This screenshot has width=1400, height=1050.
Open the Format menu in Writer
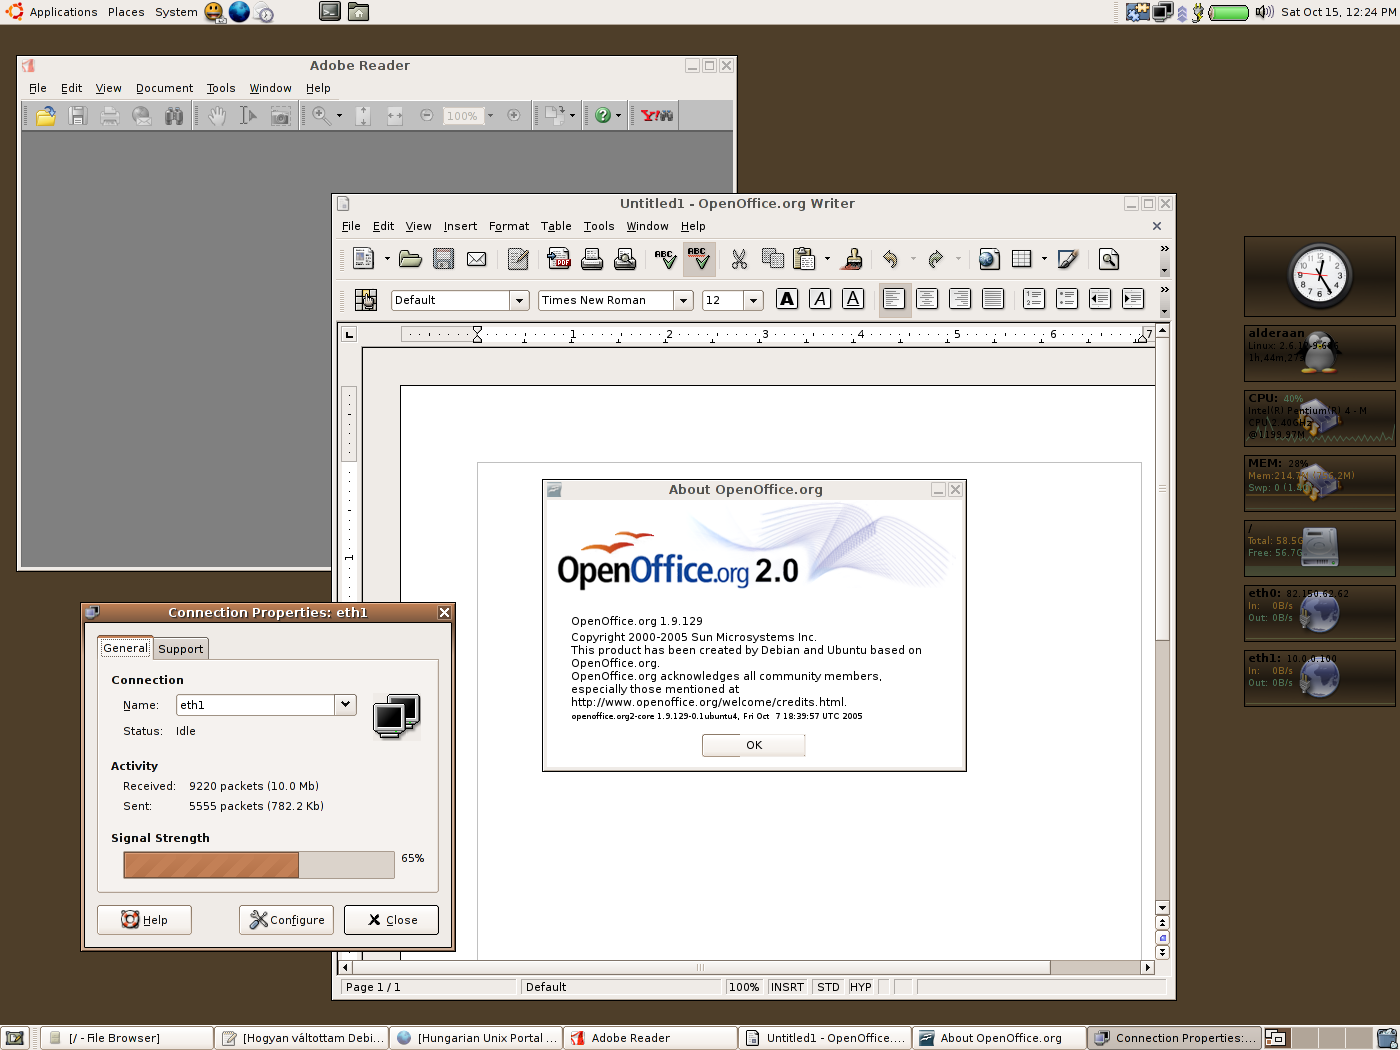(x=509, y=226)
